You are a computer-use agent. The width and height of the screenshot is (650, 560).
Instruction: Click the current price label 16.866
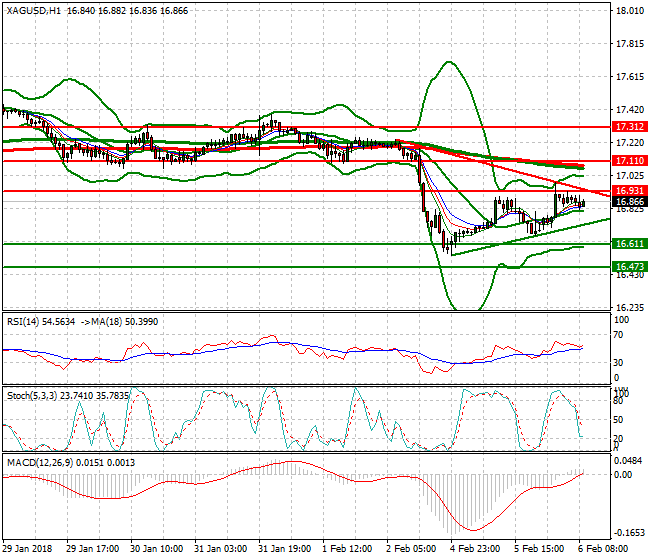click(x=629, y=202)
